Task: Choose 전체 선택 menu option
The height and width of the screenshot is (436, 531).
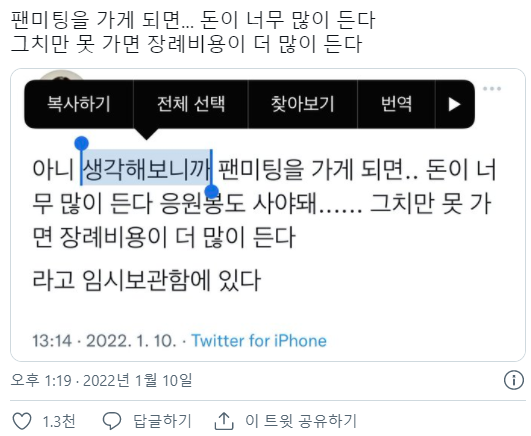Action: tap(191, 104)
